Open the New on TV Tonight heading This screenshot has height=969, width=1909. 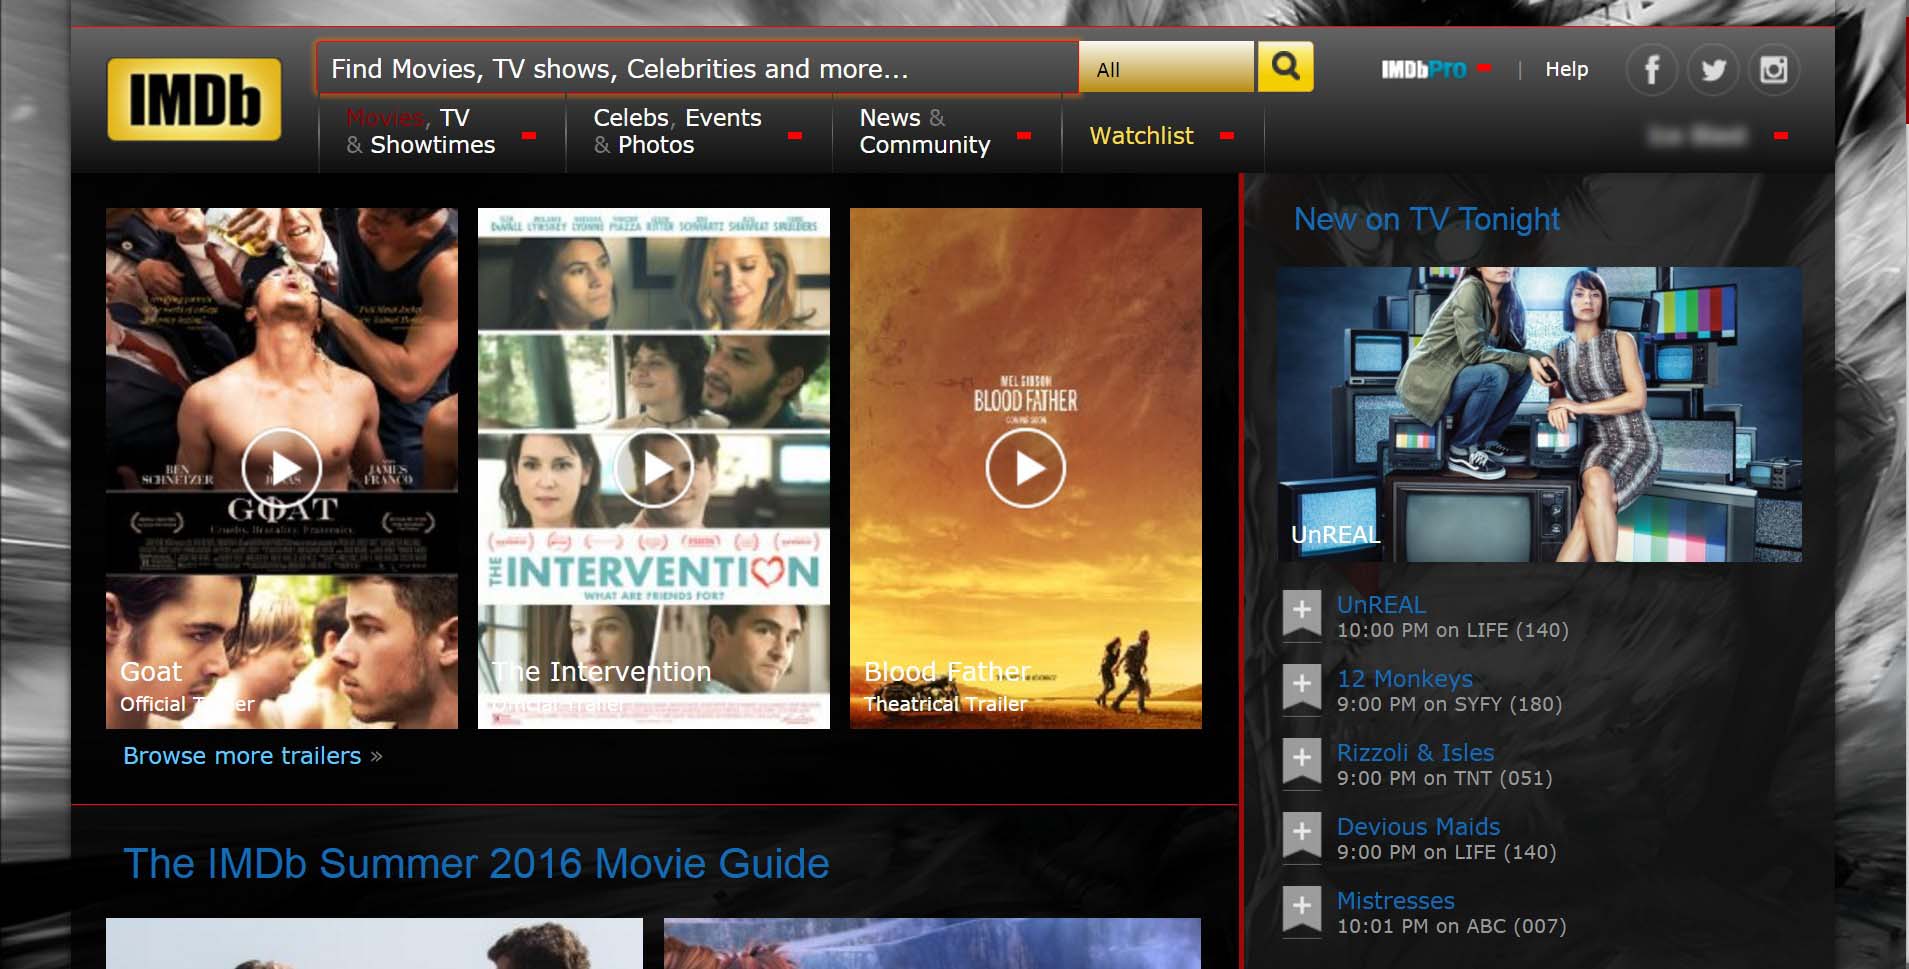[x=1427, y=219]
